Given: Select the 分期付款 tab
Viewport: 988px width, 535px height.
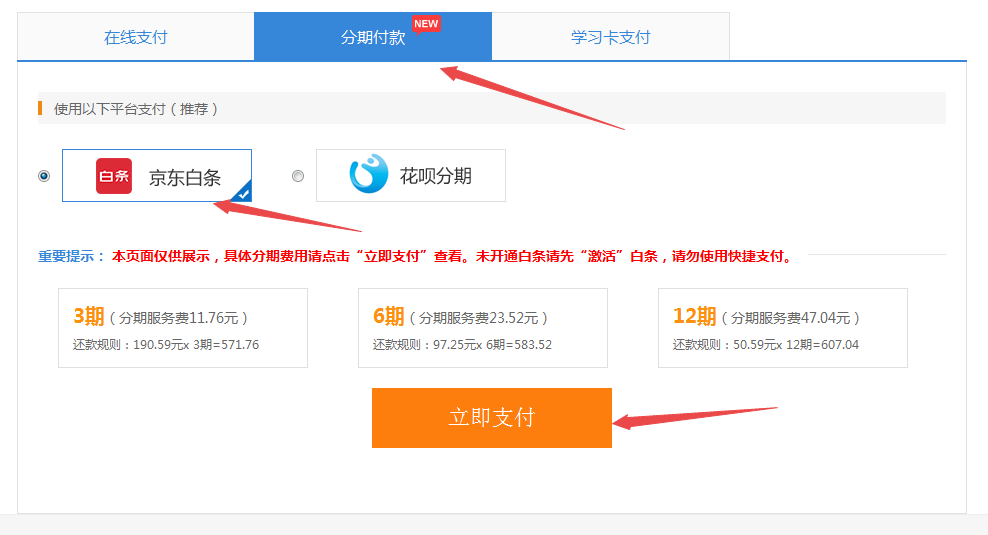Looking at the screenshot, I should click(x=373, y=37).
